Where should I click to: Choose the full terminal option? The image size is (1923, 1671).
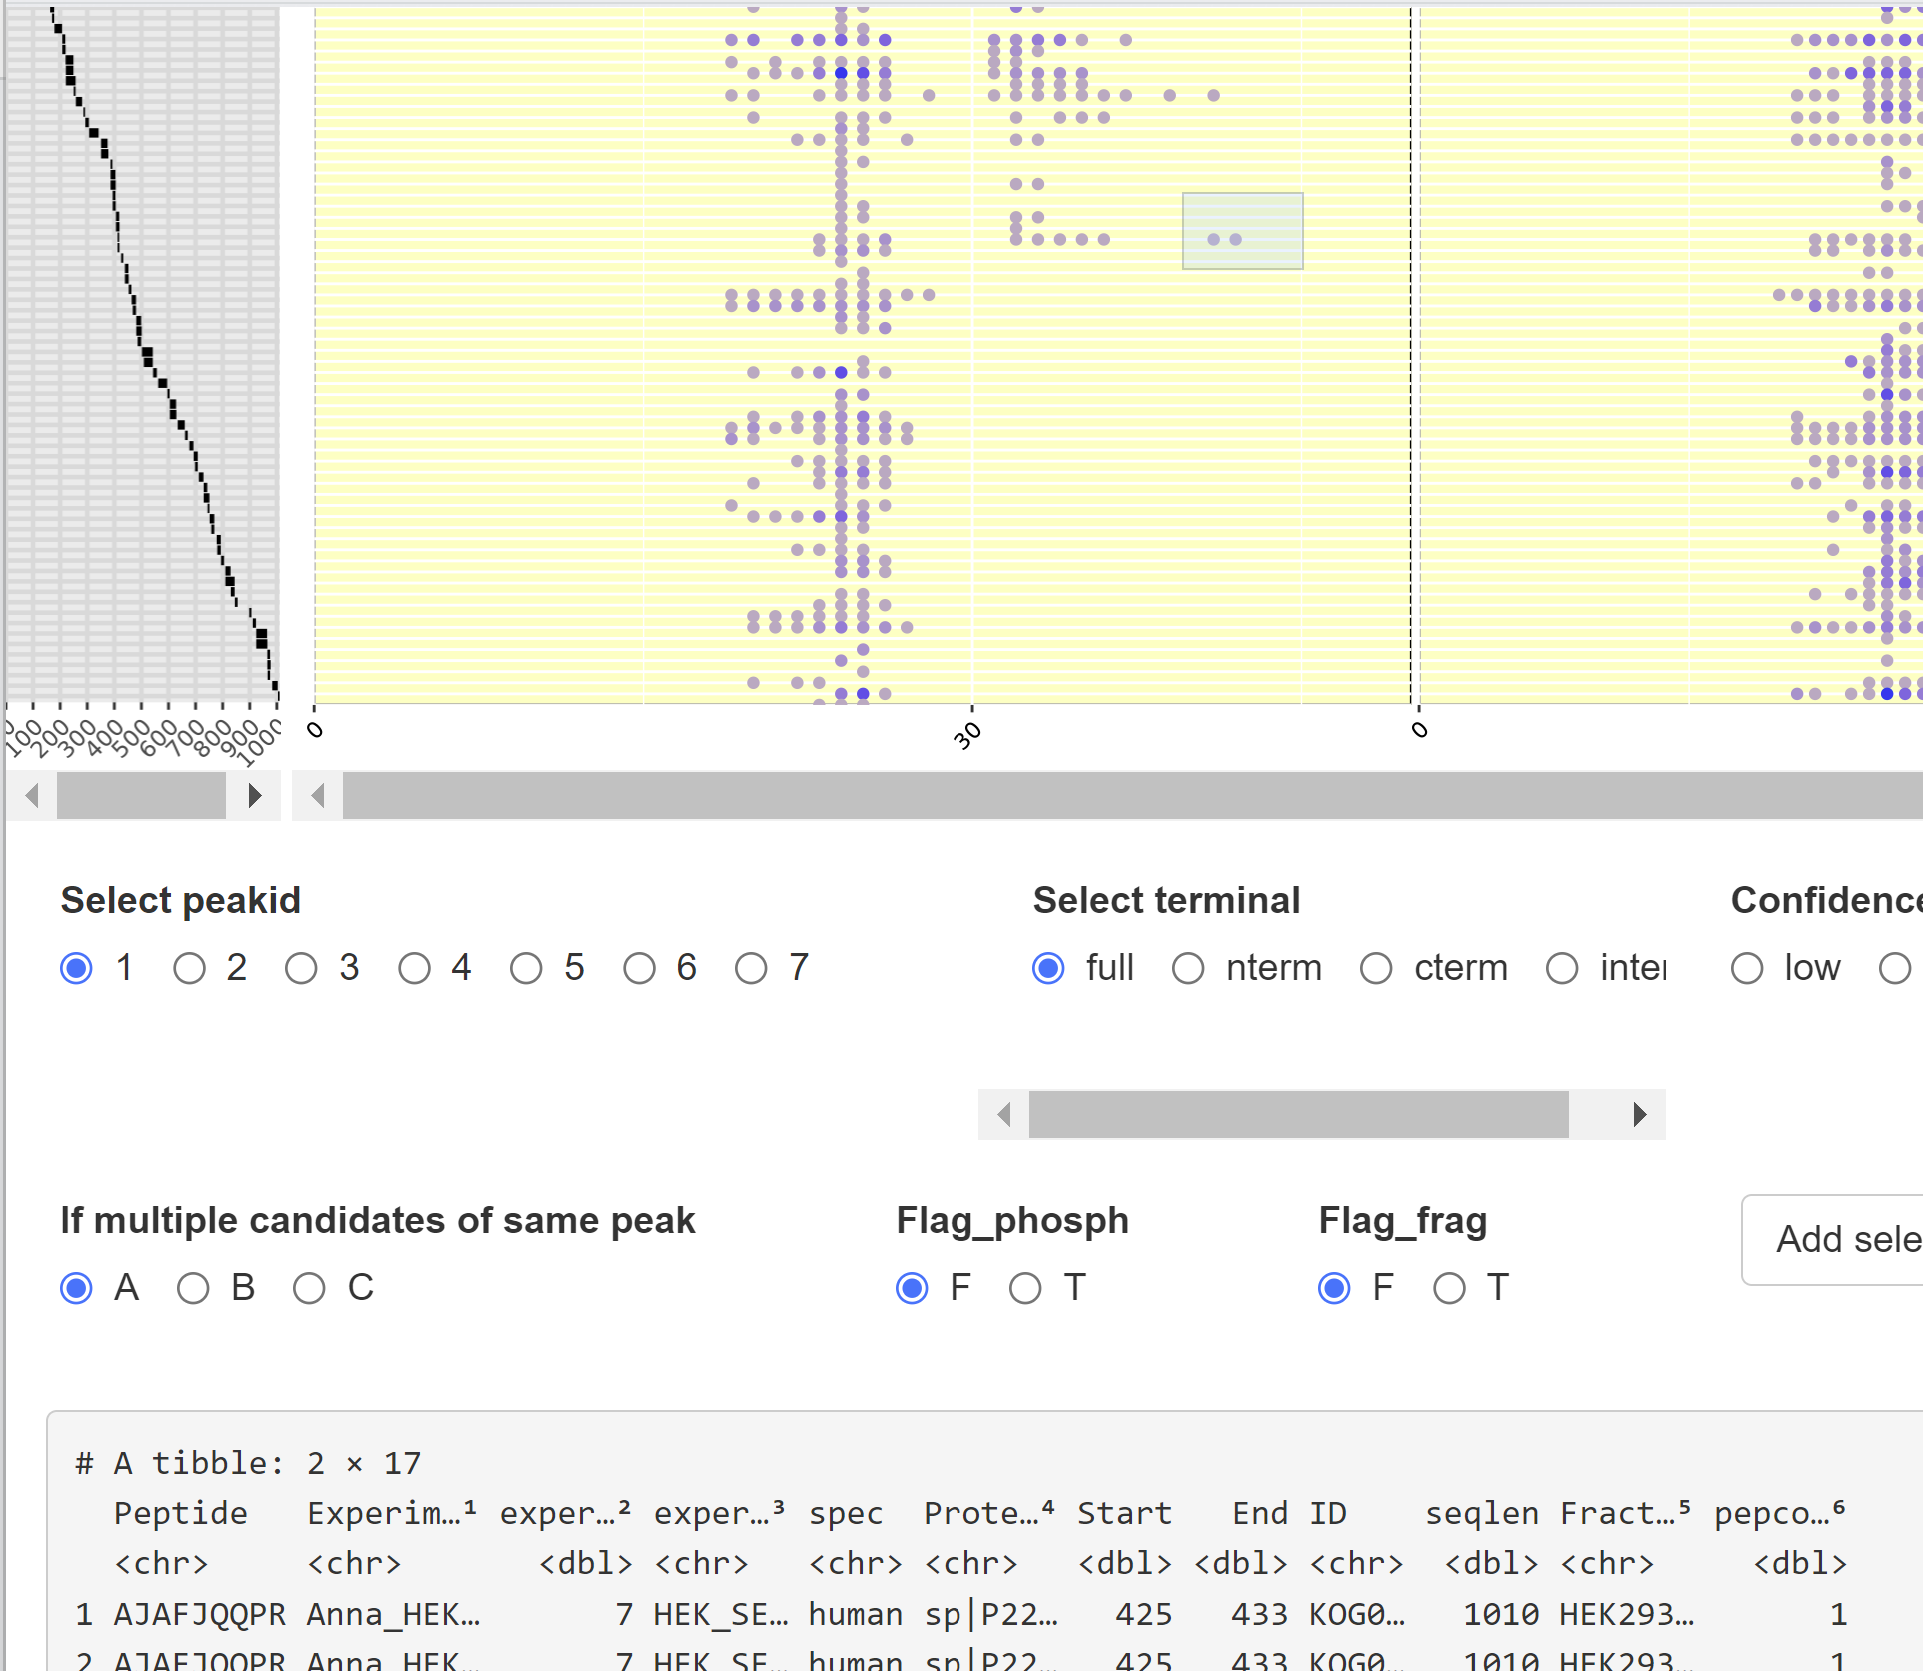(x=1048, y=968)
